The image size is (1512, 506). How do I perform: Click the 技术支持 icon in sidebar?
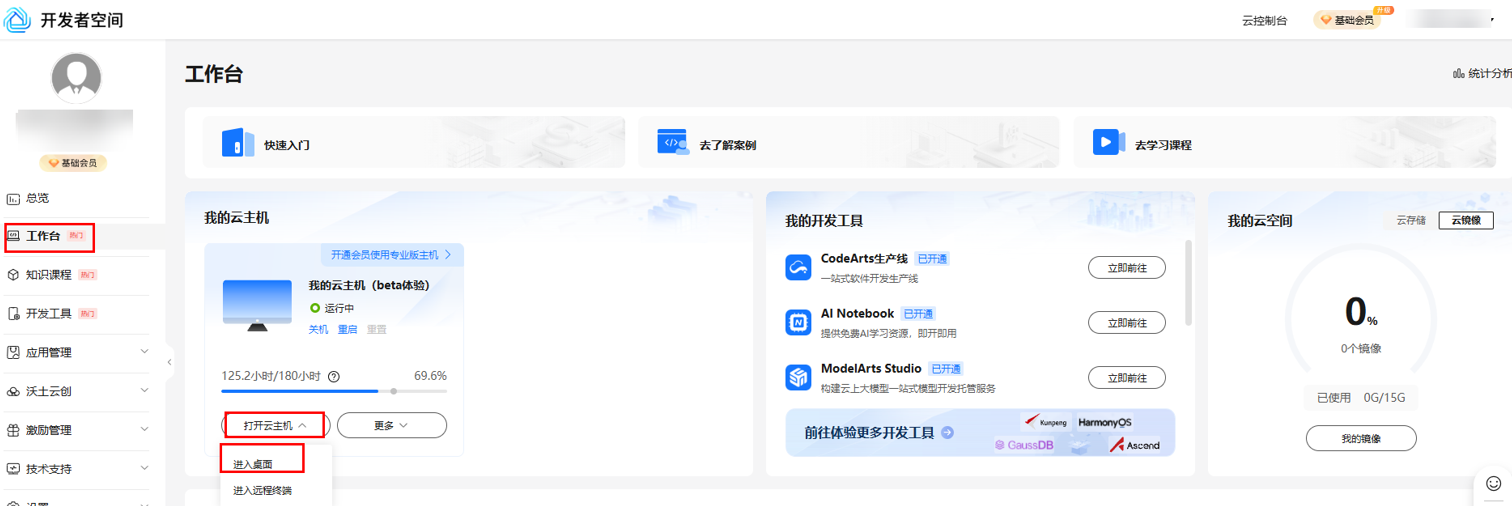coord(13,468)
